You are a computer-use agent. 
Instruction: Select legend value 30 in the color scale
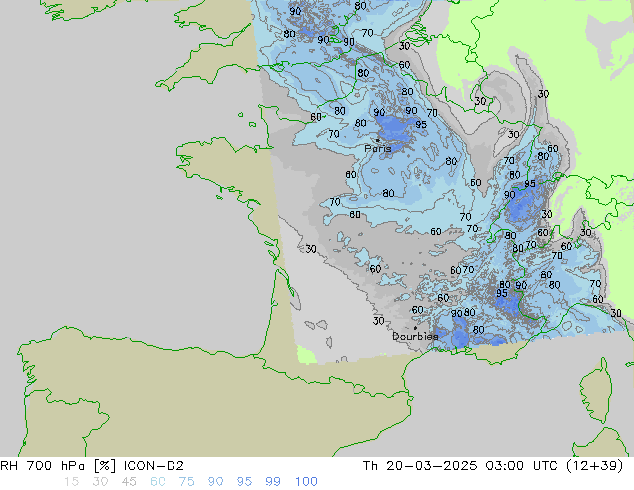pyautogui.click(x=100, y=482)
